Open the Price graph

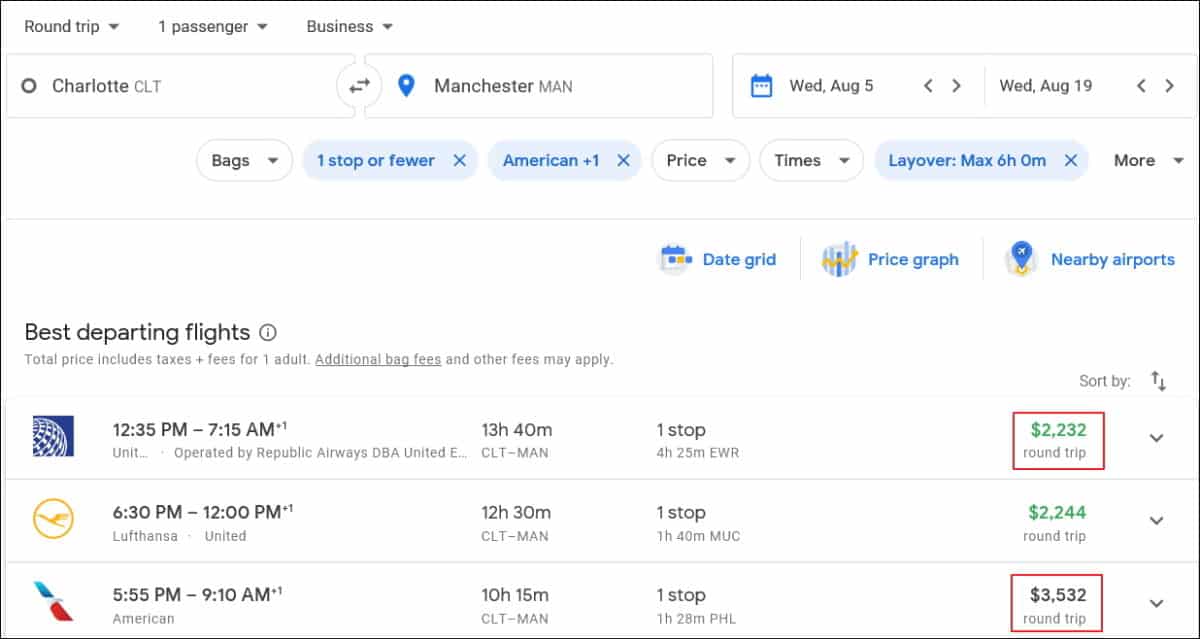890,259
